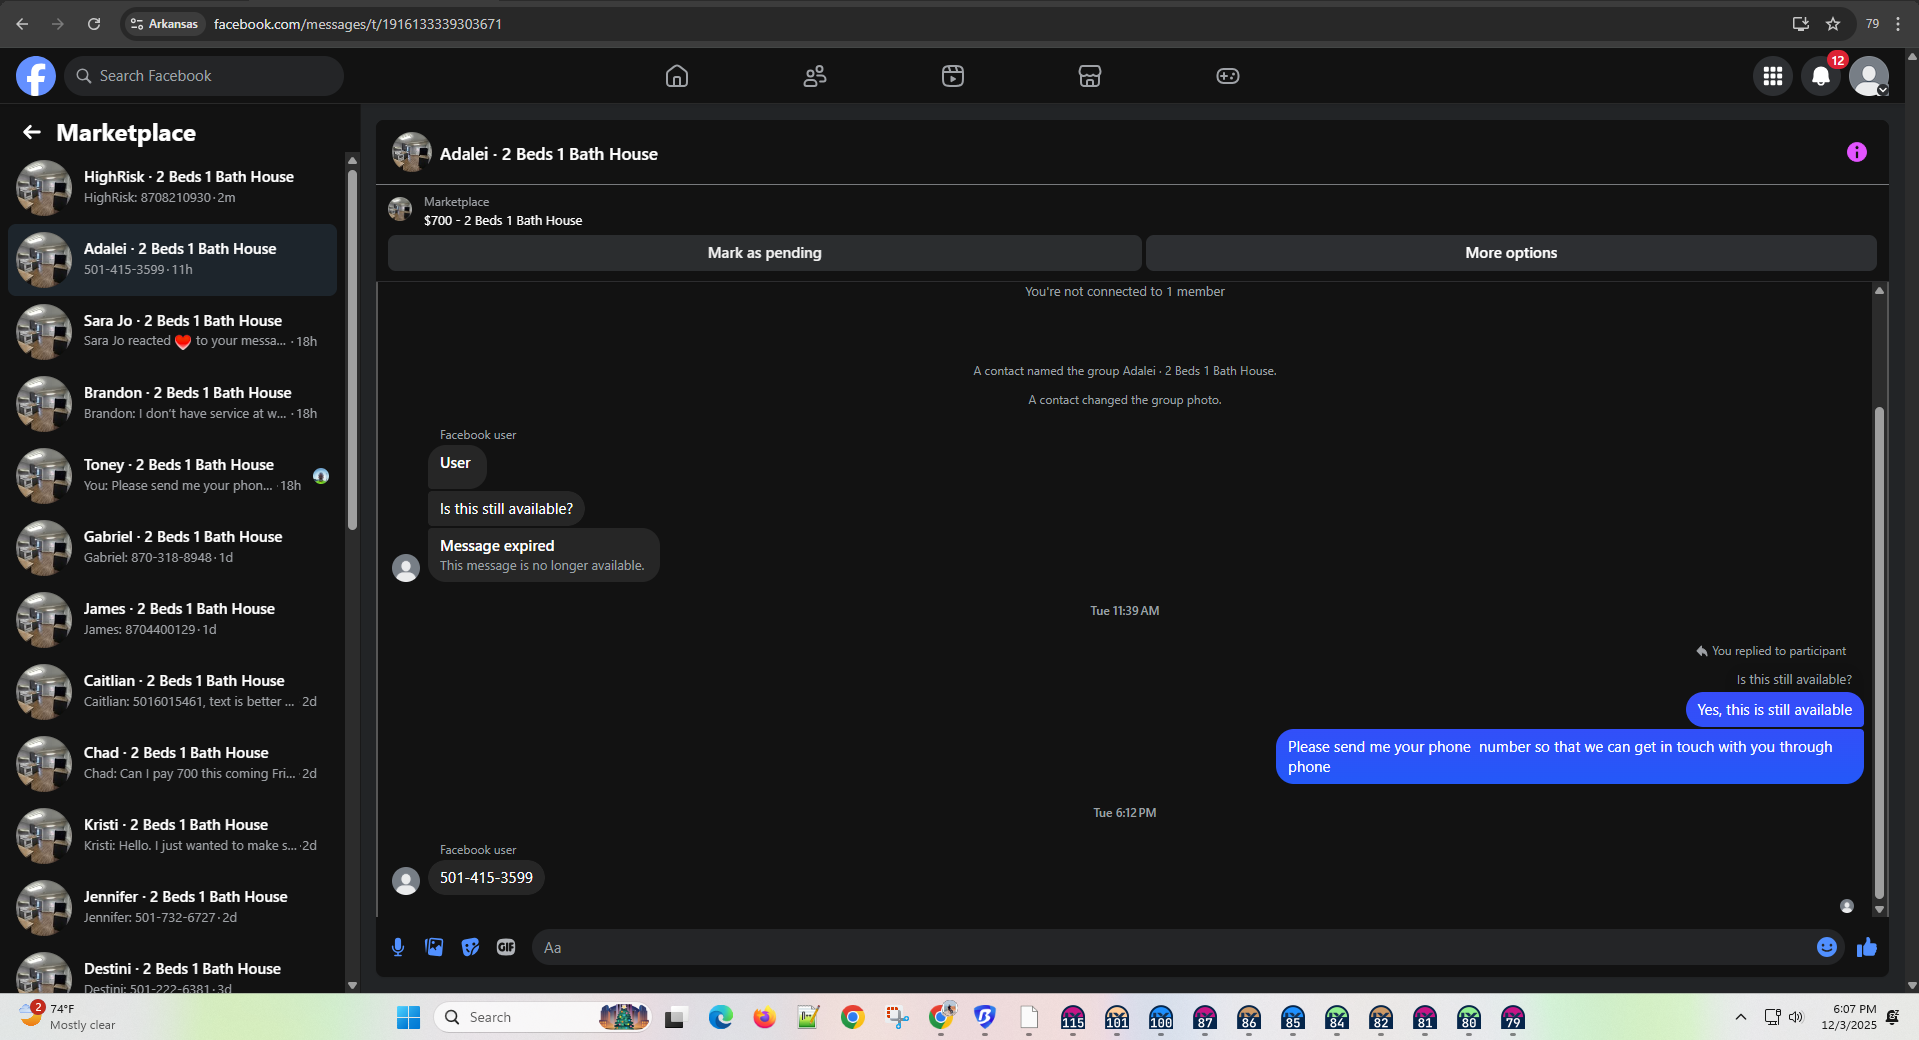The width and height of the screenshot is (1919, 1040).
Task: Open the Brandon conversation
Action: (172, 403)
